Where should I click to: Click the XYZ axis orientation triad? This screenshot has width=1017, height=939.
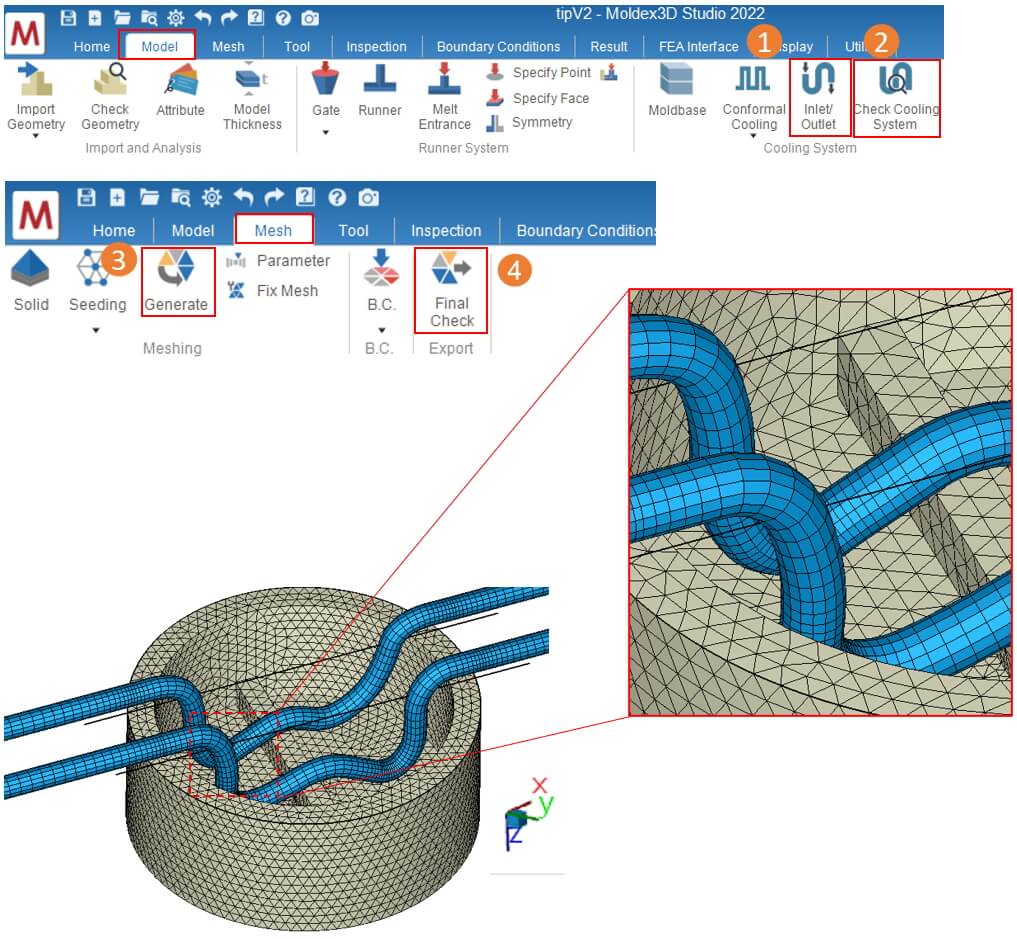pos(528,813)
